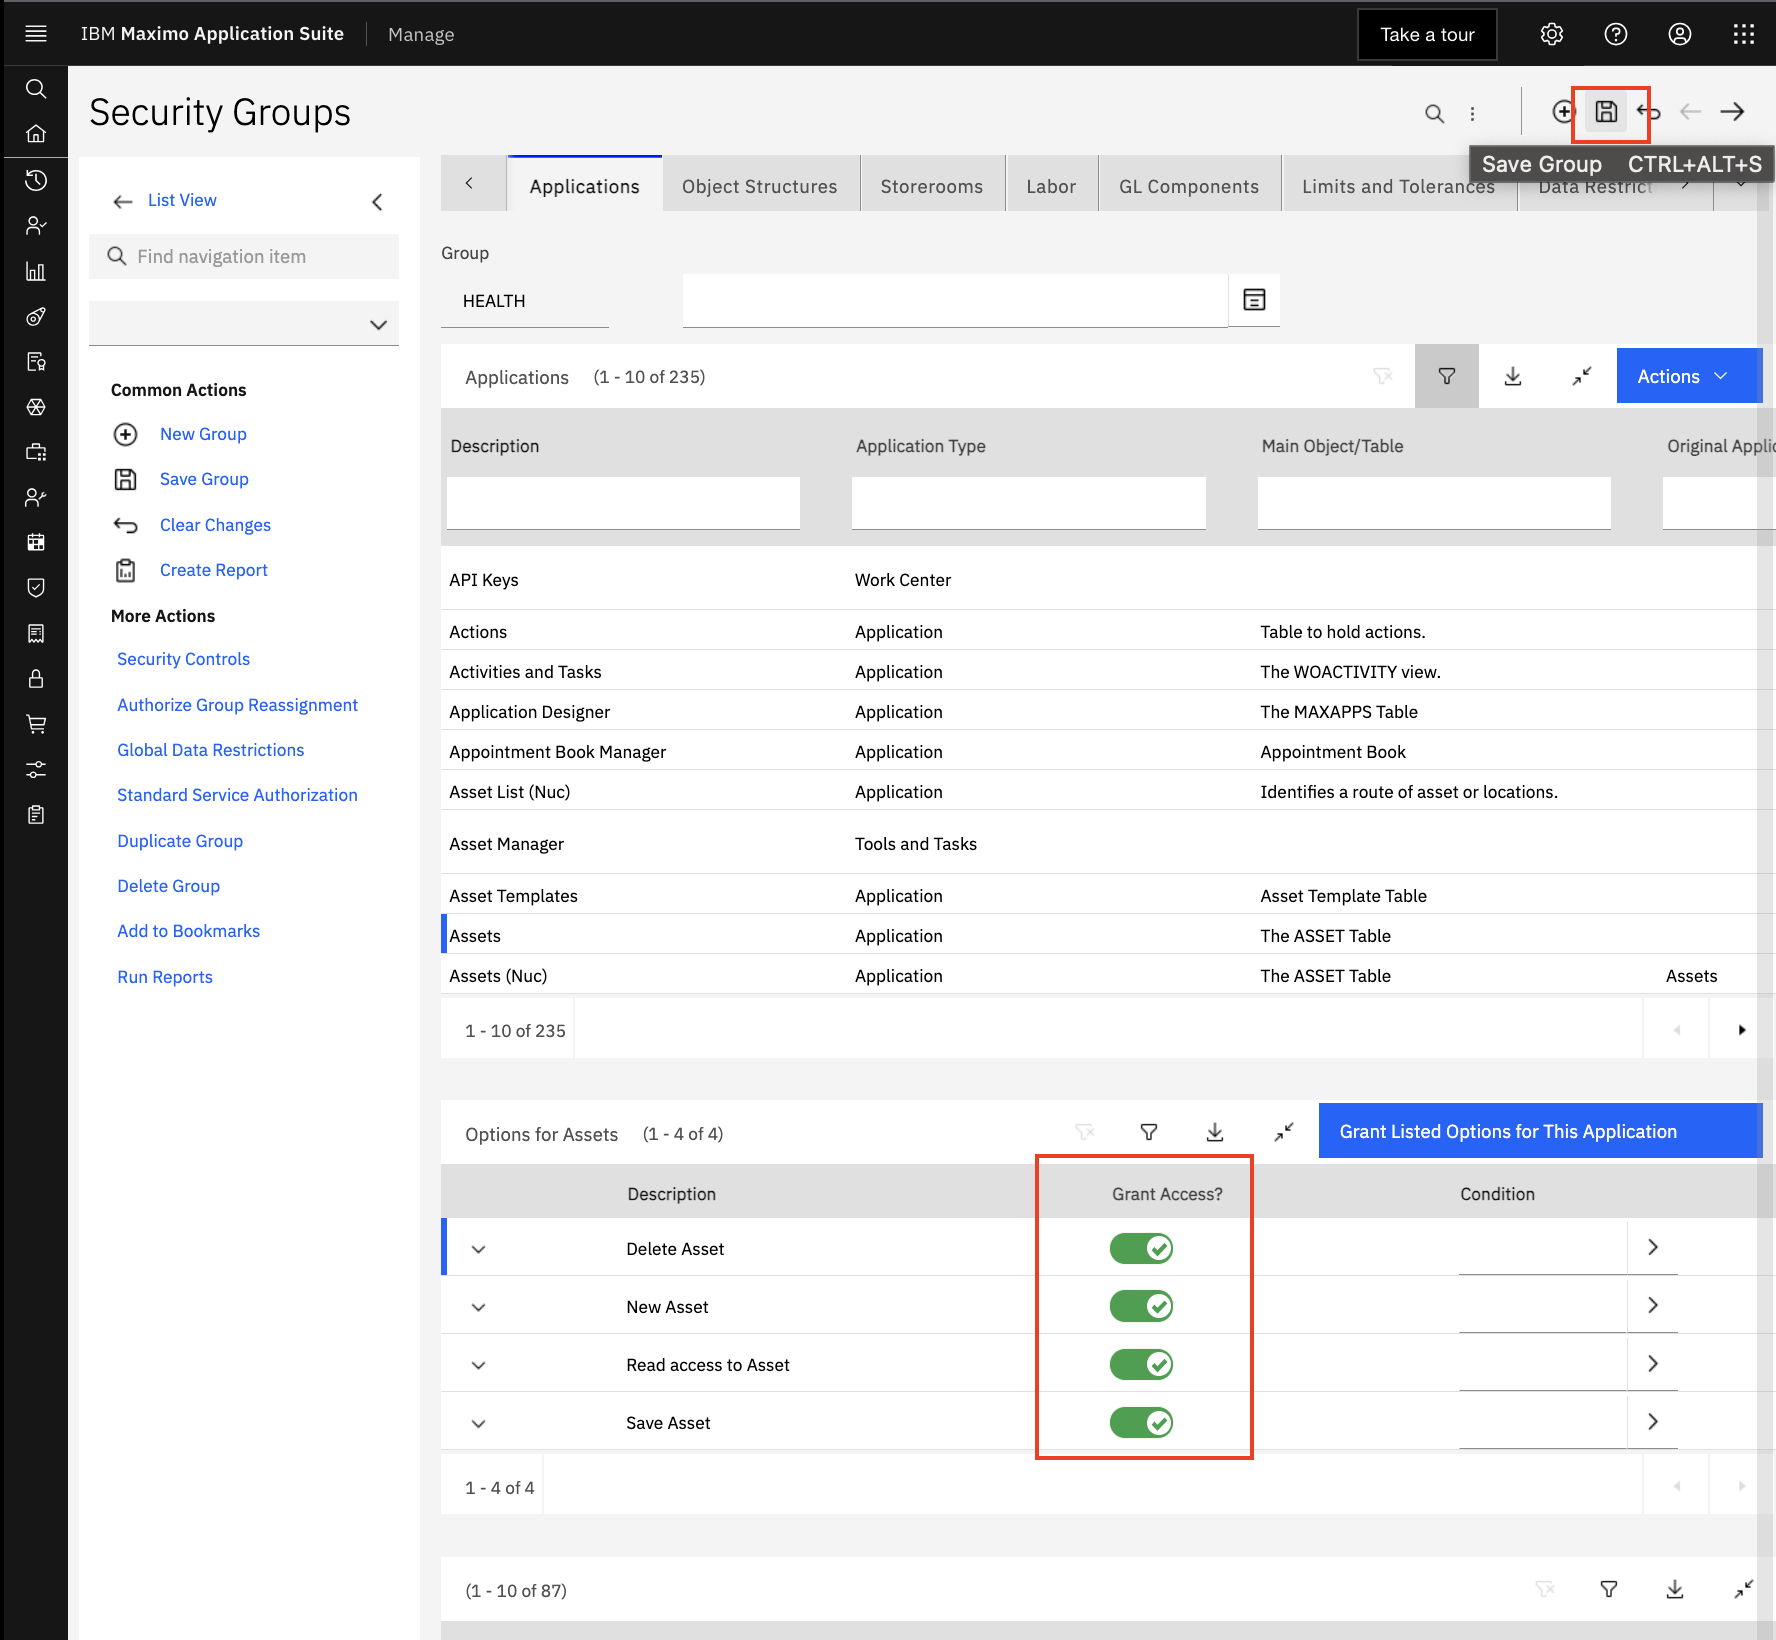
Task: Click the Save Group disk icon in the toolbar
Action: tap(1606, 112)
